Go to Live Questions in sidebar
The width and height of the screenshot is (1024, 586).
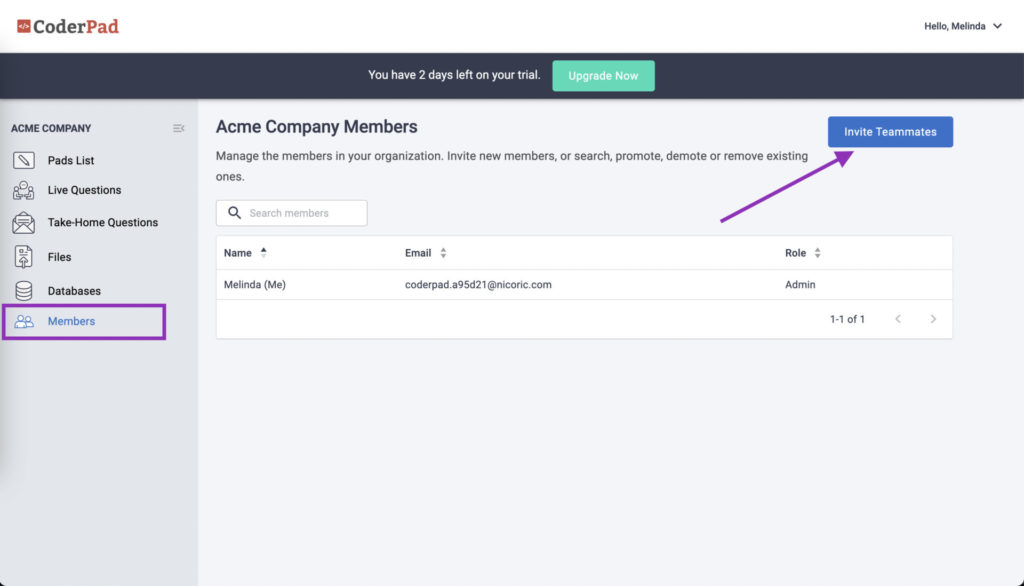84,190
